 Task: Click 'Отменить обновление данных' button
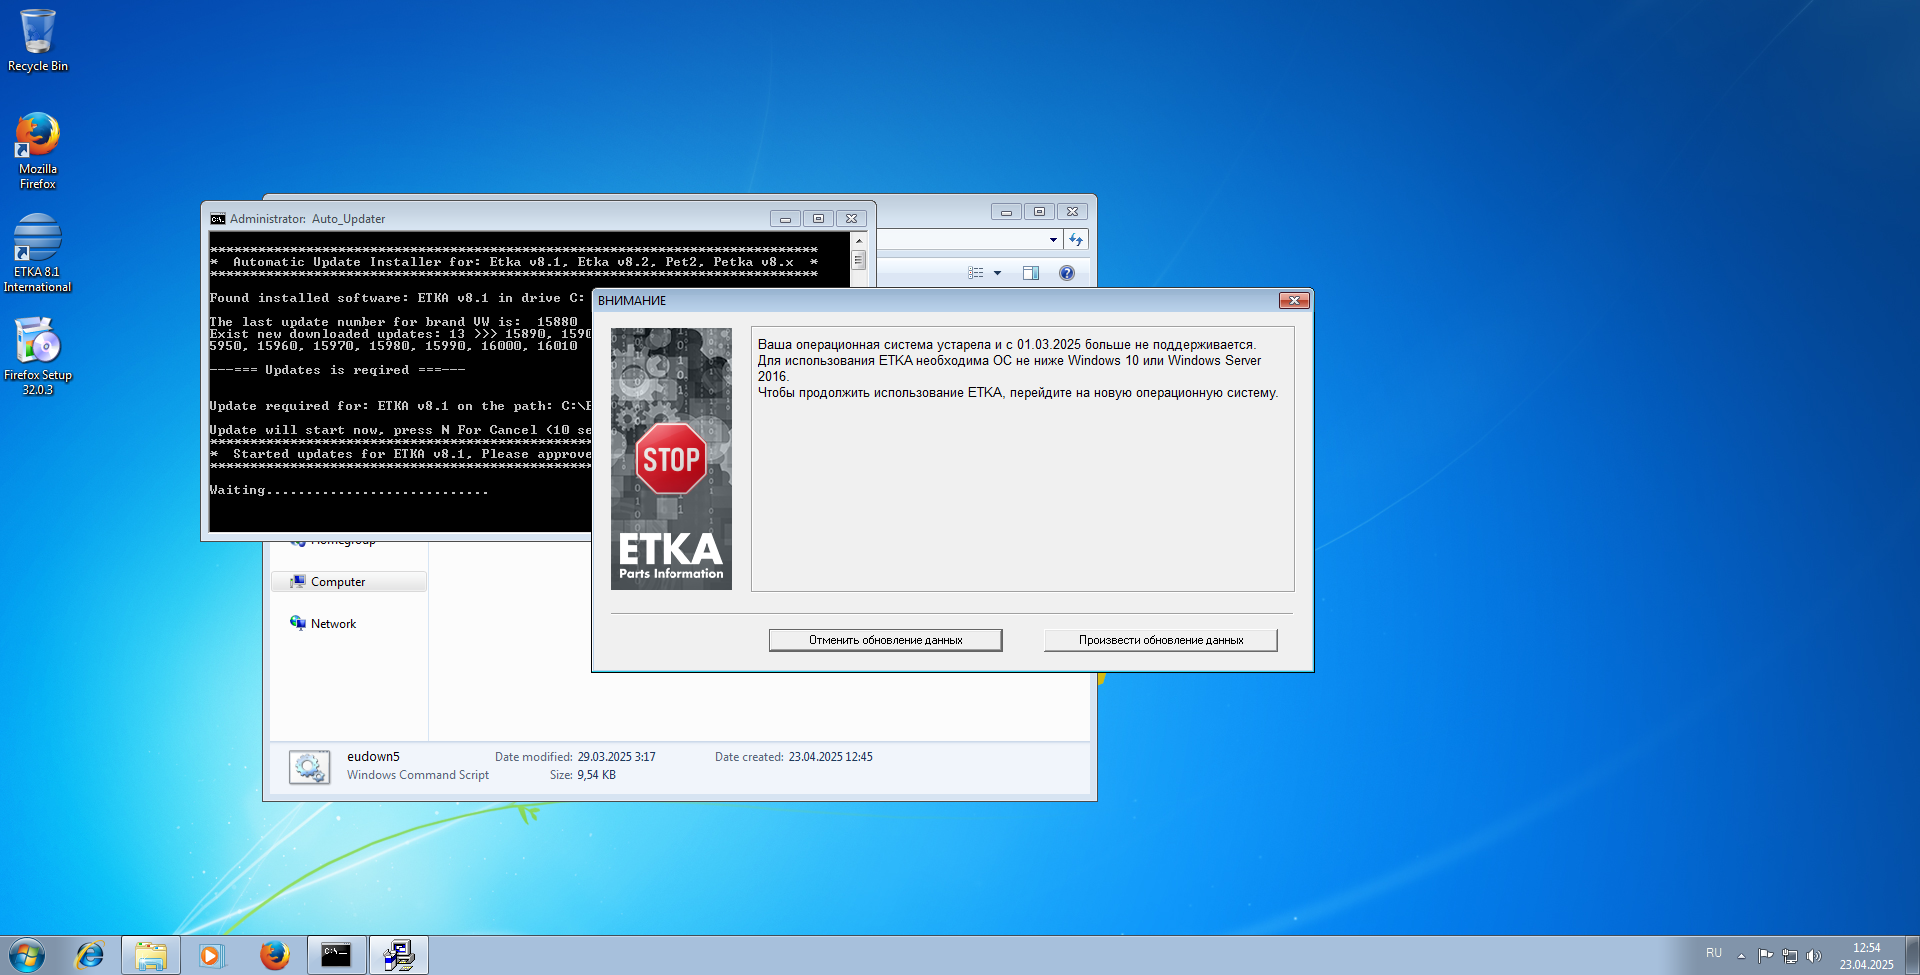click(x=885, y=640)
